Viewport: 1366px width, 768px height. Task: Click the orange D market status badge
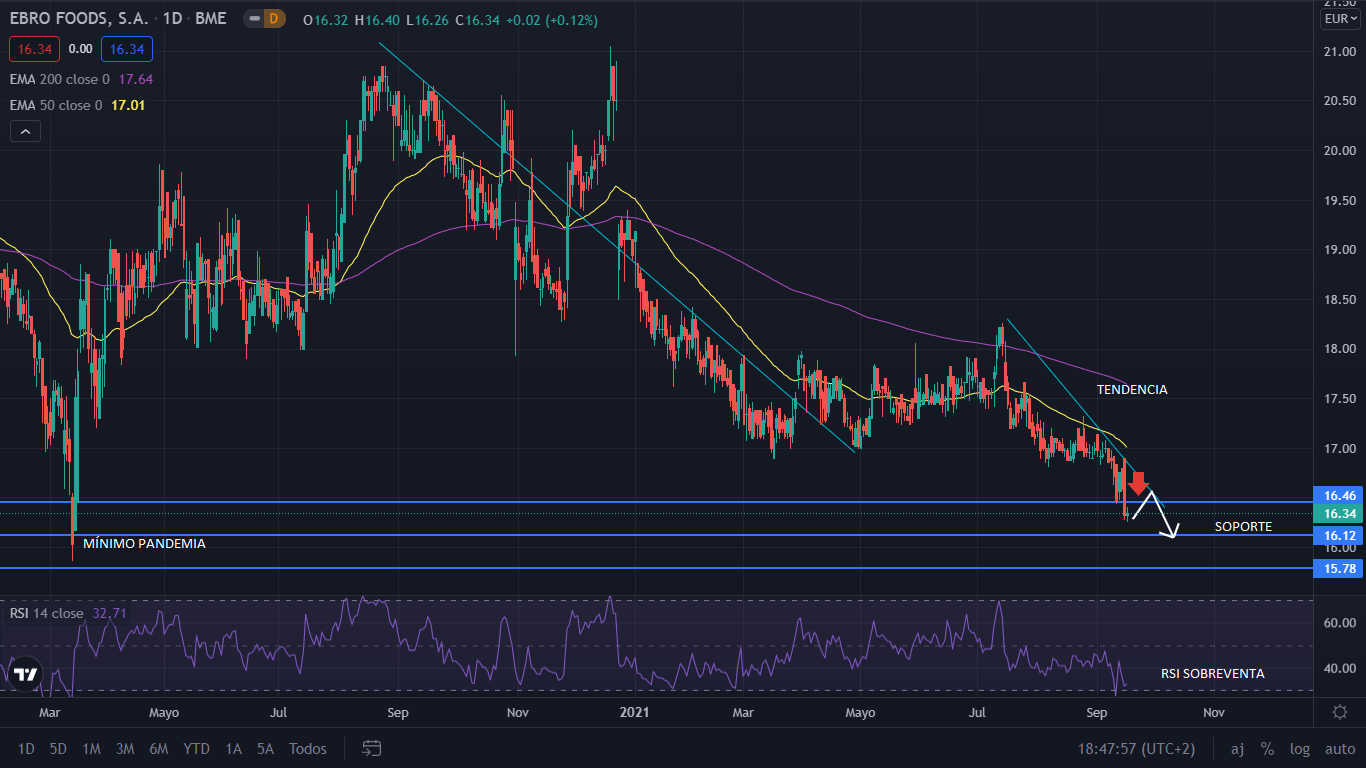(275, 19)
